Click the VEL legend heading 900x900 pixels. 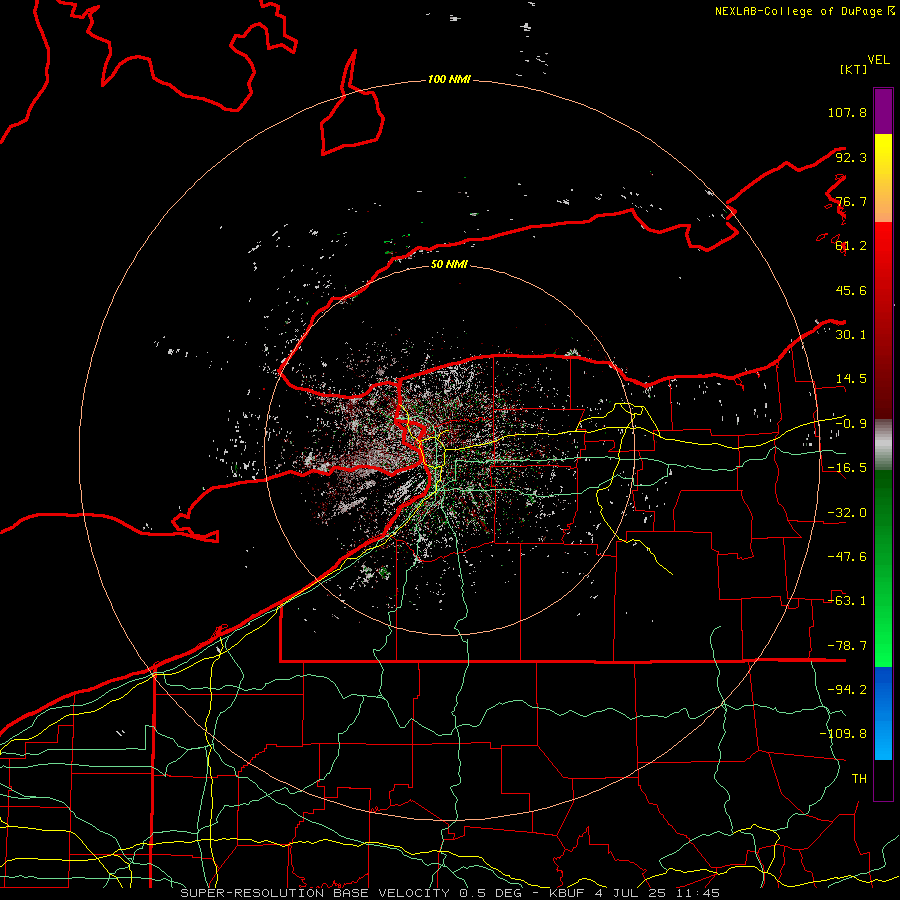click(x=878, y=60)
